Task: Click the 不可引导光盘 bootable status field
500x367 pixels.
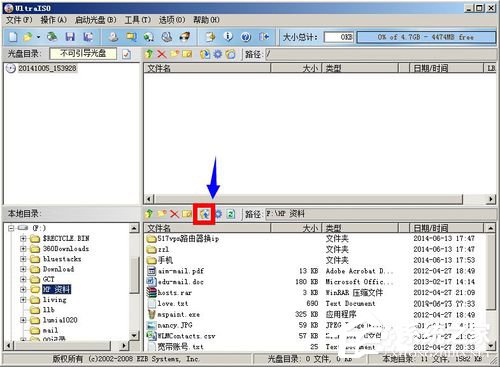Action: pos(83,53)
